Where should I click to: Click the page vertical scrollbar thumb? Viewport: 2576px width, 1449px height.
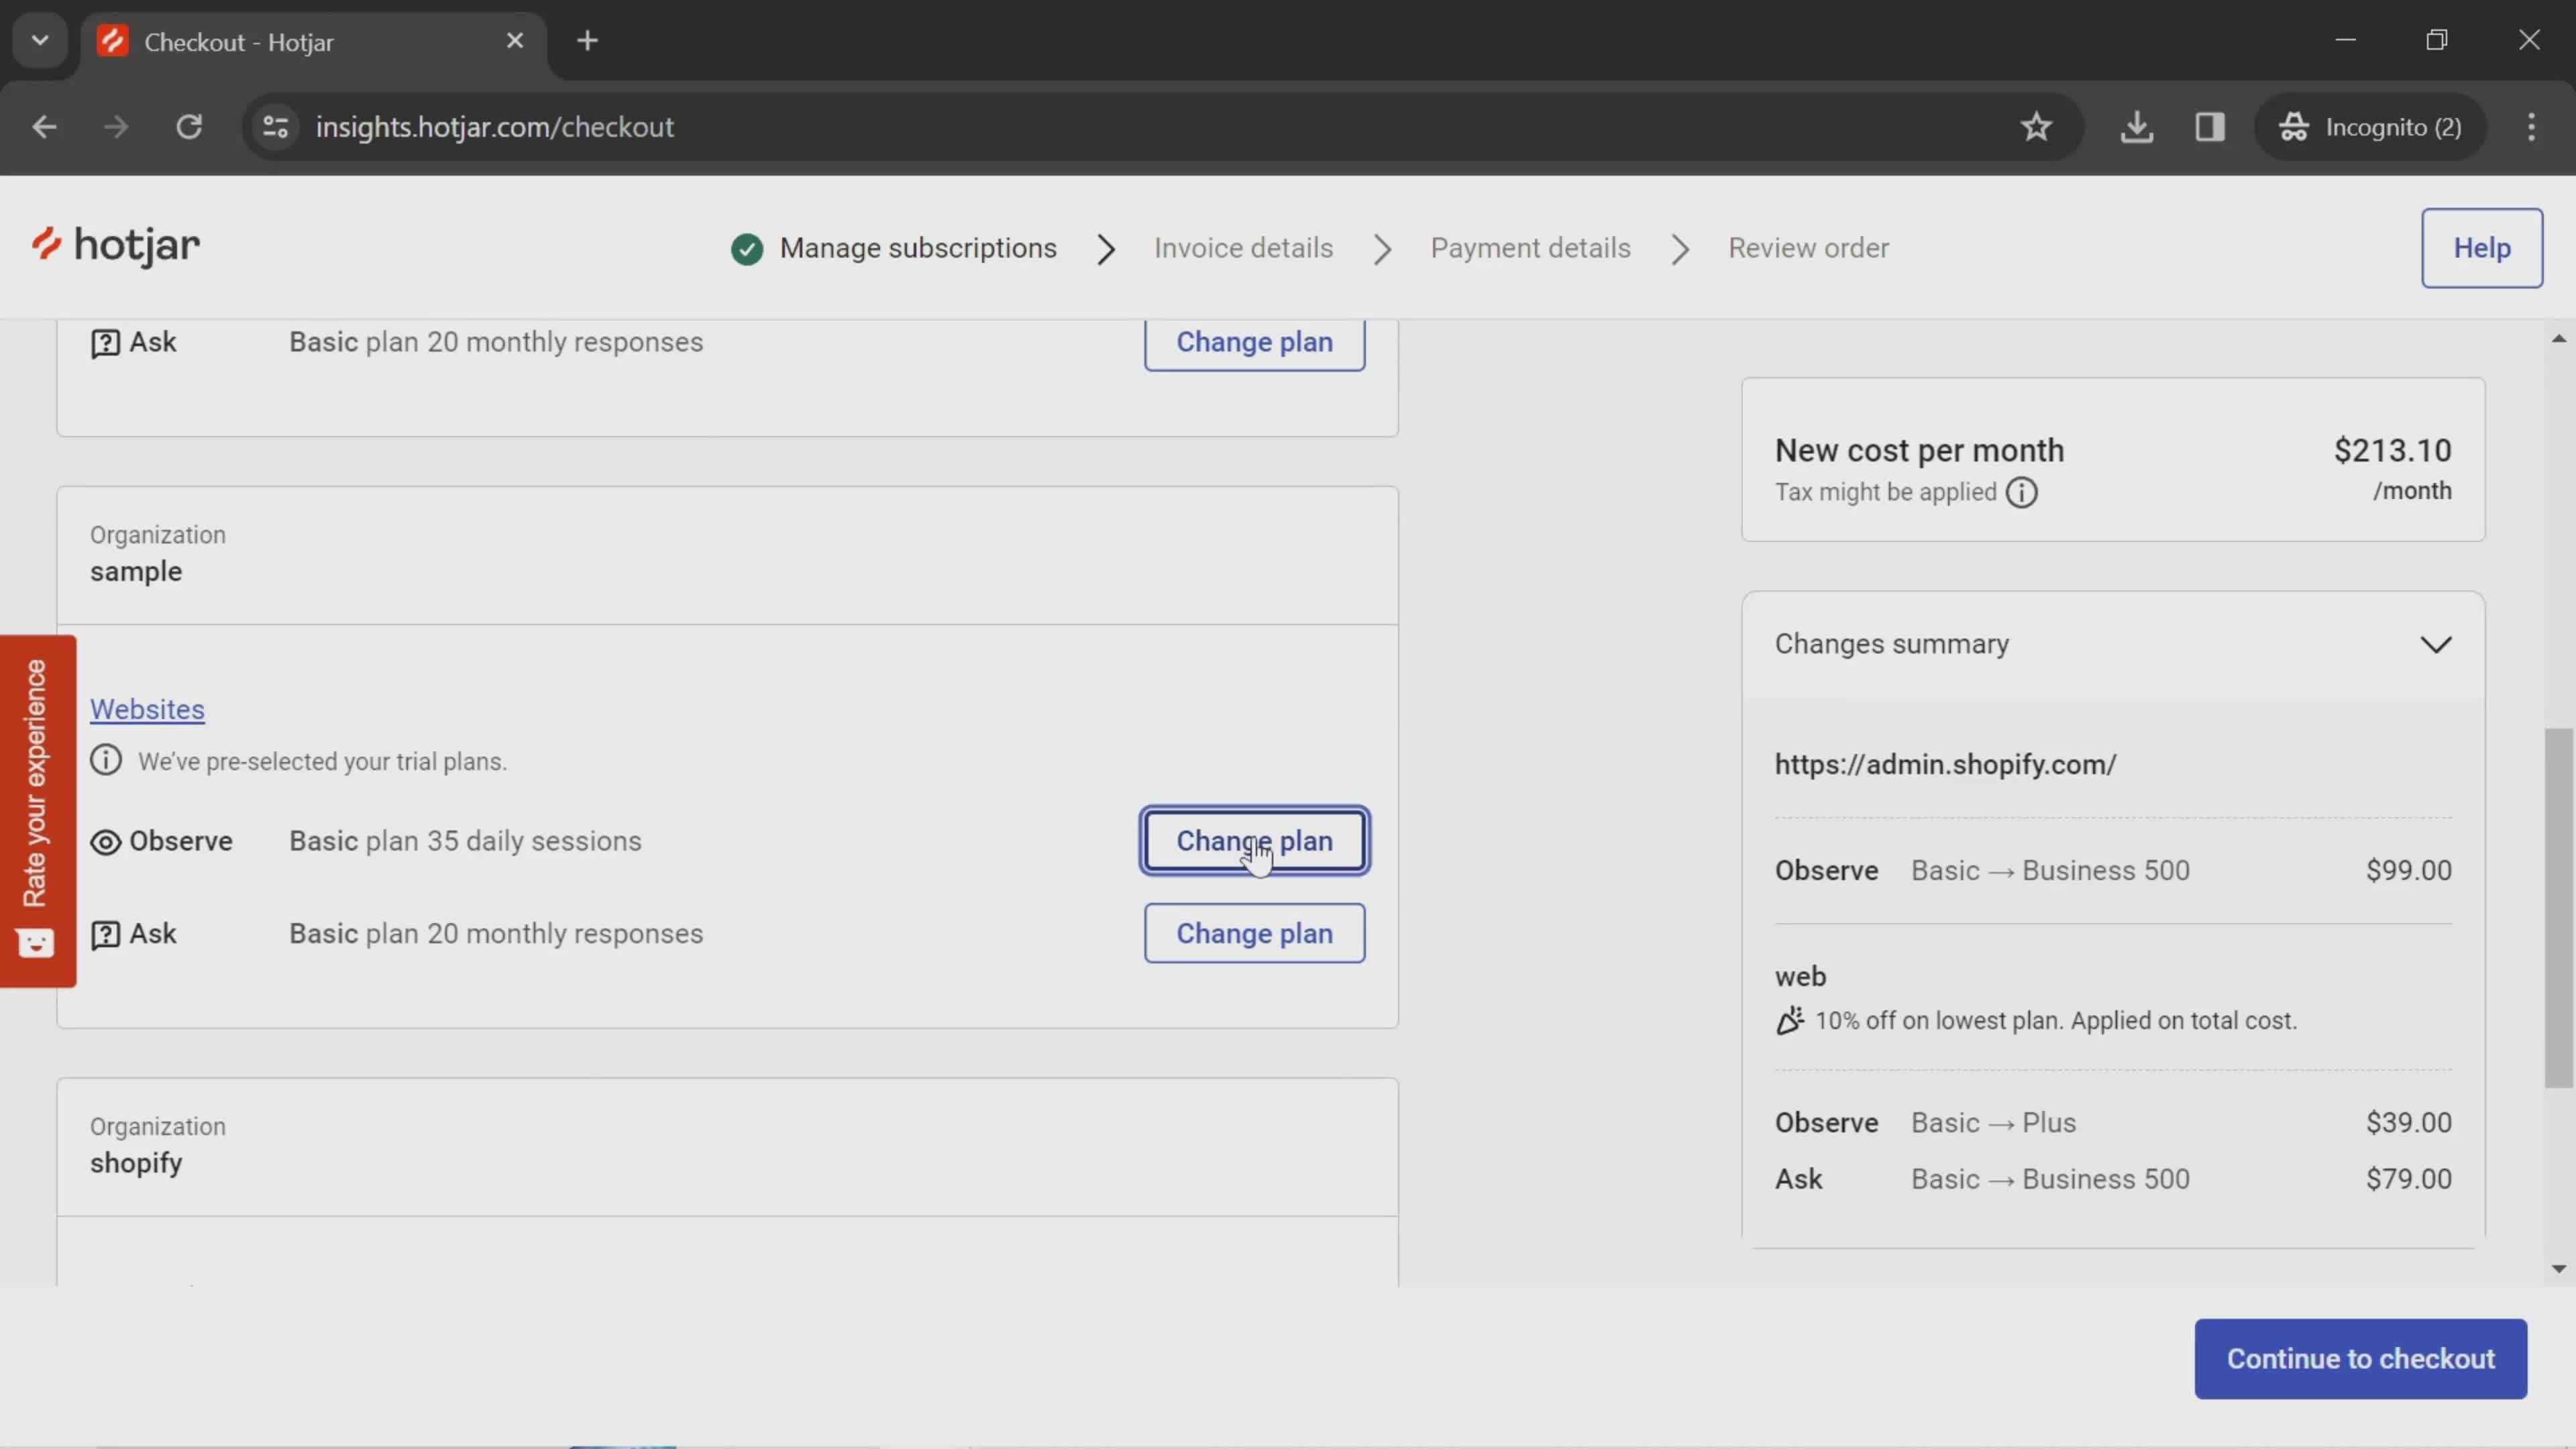click(x=2558, y=907)
